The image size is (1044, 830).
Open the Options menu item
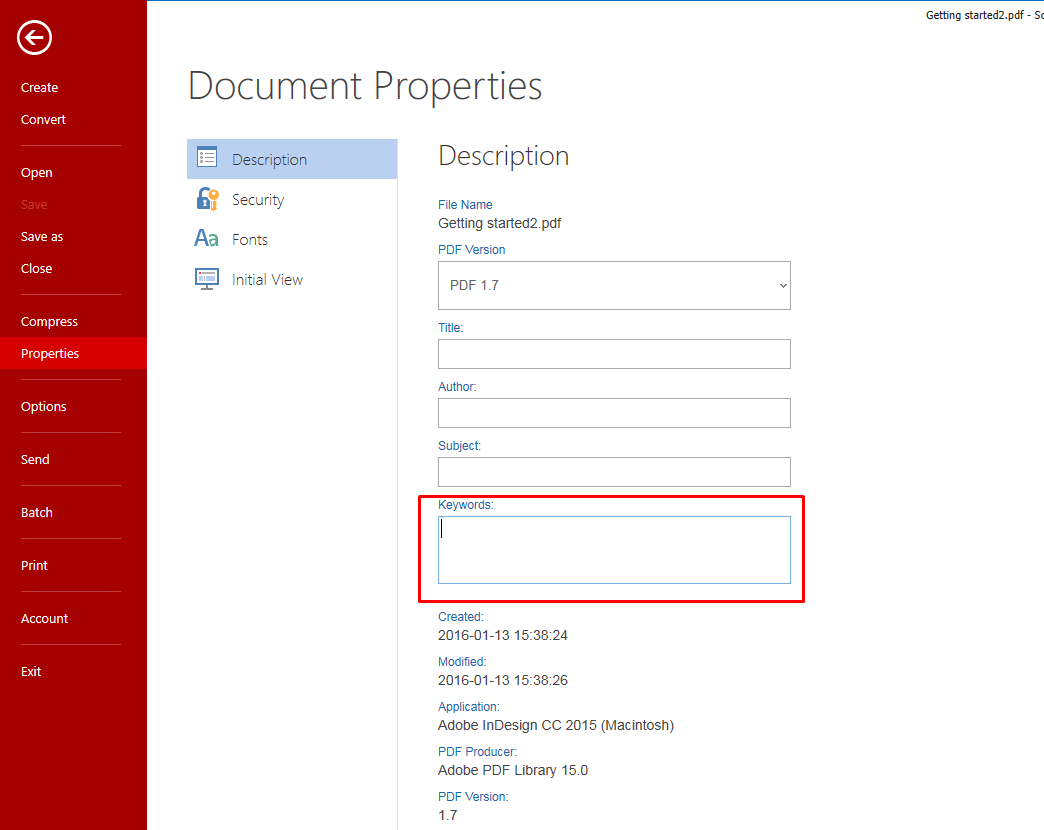coord(43,406)
